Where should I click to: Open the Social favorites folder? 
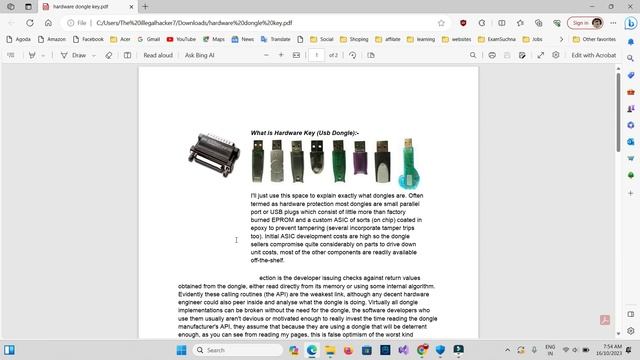click(322, 39)
